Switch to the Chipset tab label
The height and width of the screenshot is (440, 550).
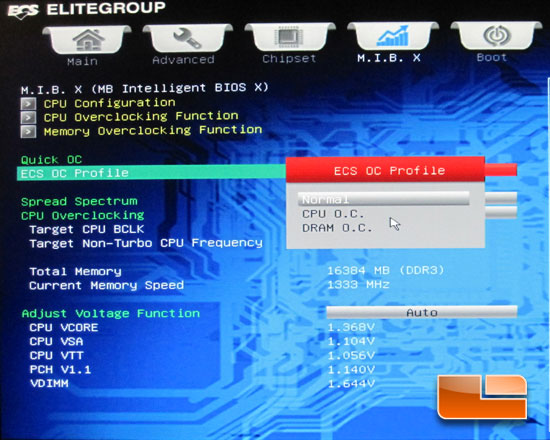(289, 58)
